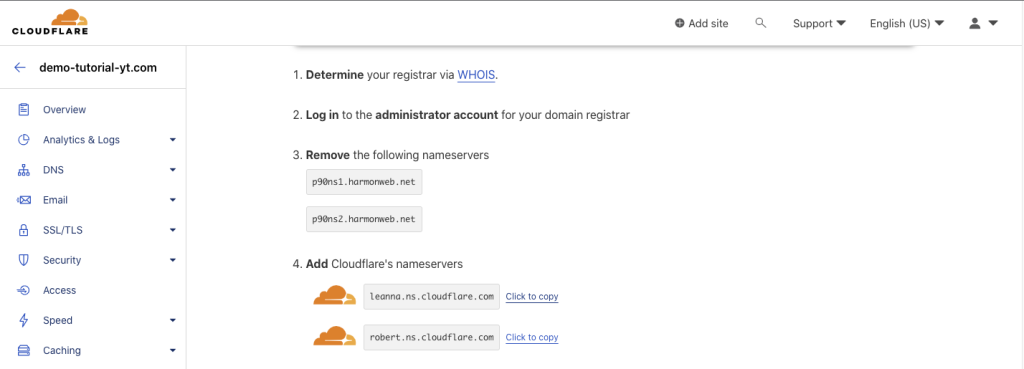This screenshot has height=369, width=1024.
Task: Click the Overview clipboard icon
Action: tap(24, 110)
